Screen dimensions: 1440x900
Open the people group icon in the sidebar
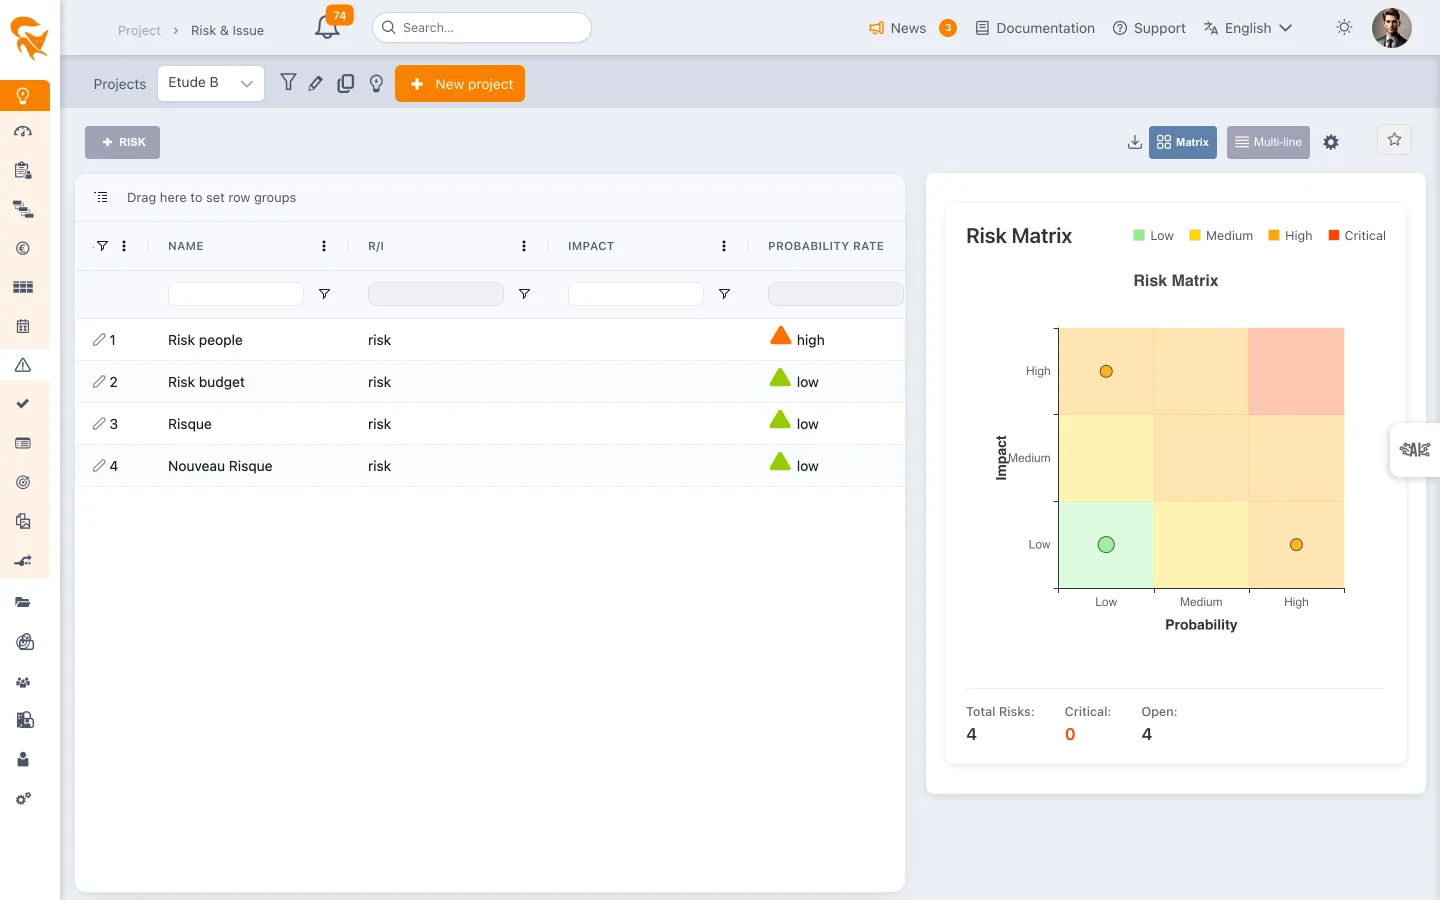click(23, 682)
